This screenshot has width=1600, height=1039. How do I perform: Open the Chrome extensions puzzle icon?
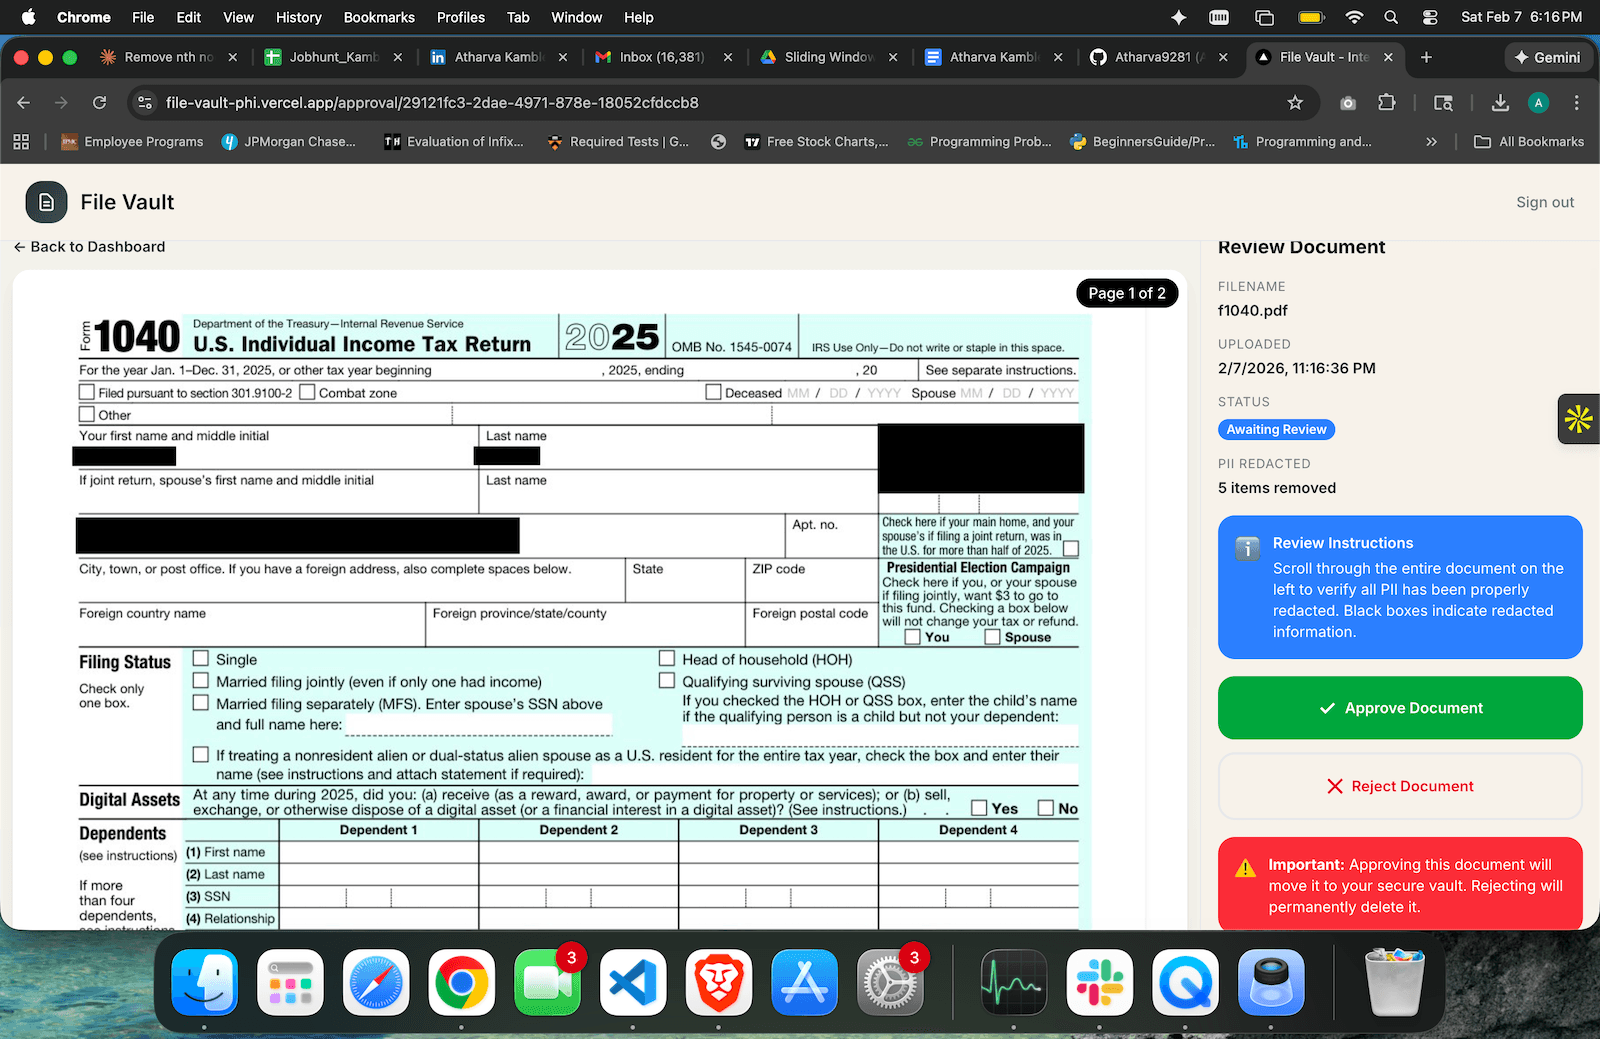(1385, 102)
